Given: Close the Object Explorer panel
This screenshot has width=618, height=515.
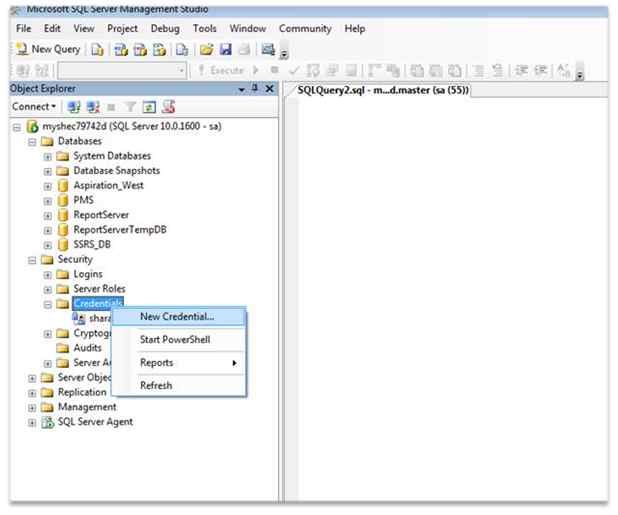Looking at the screenshot, I should (x=270, y=89).
